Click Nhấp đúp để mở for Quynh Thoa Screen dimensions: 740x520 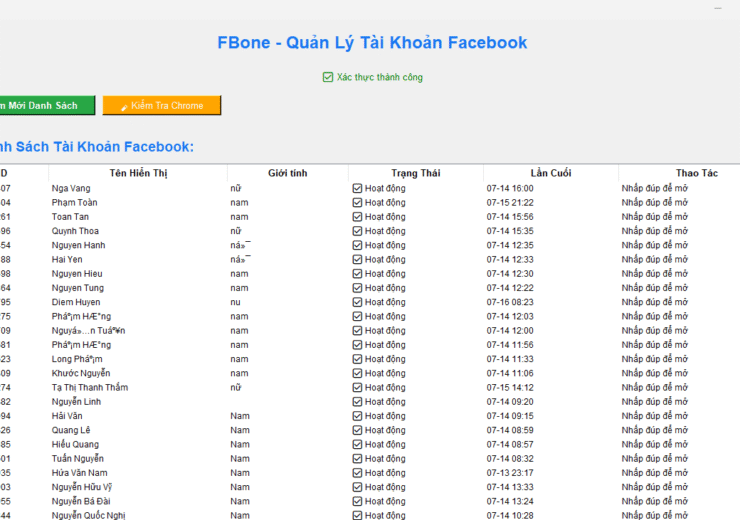coord(654,231)
